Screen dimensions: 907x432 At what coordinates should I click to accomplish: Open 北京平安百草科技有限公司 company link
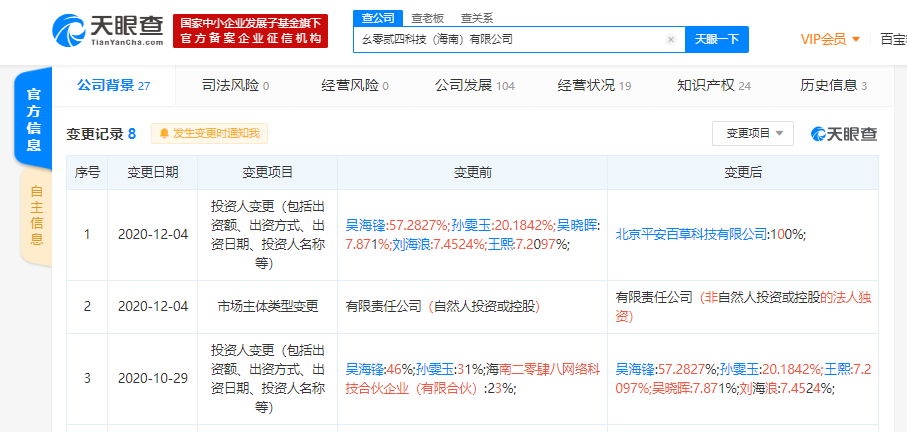[691, 233]
